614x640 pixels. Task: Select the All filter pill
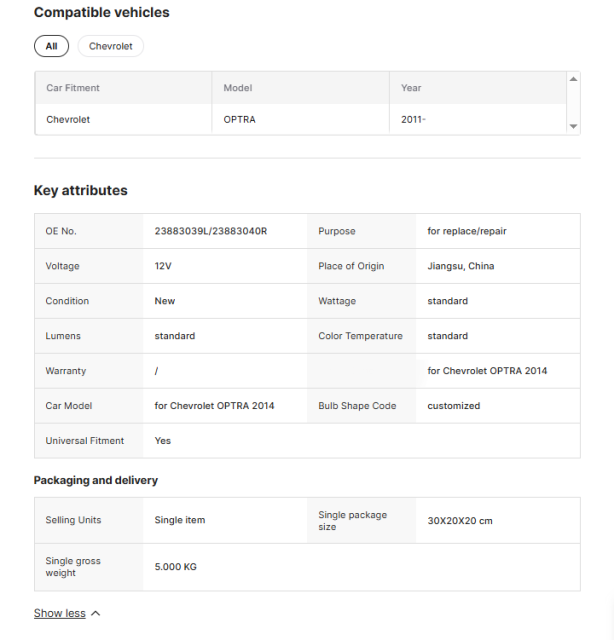[x=51, y=47]
